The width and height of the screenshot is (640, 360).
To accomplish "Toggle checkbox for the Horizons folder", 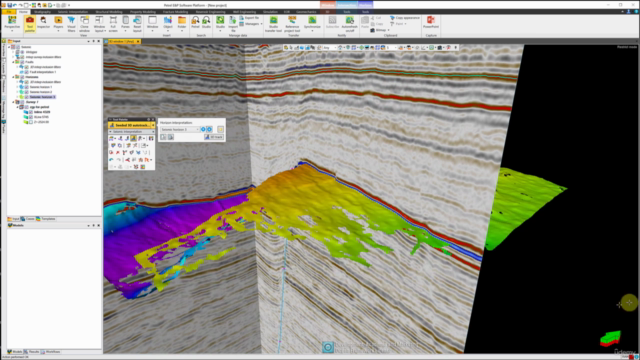I will (22, 77).
